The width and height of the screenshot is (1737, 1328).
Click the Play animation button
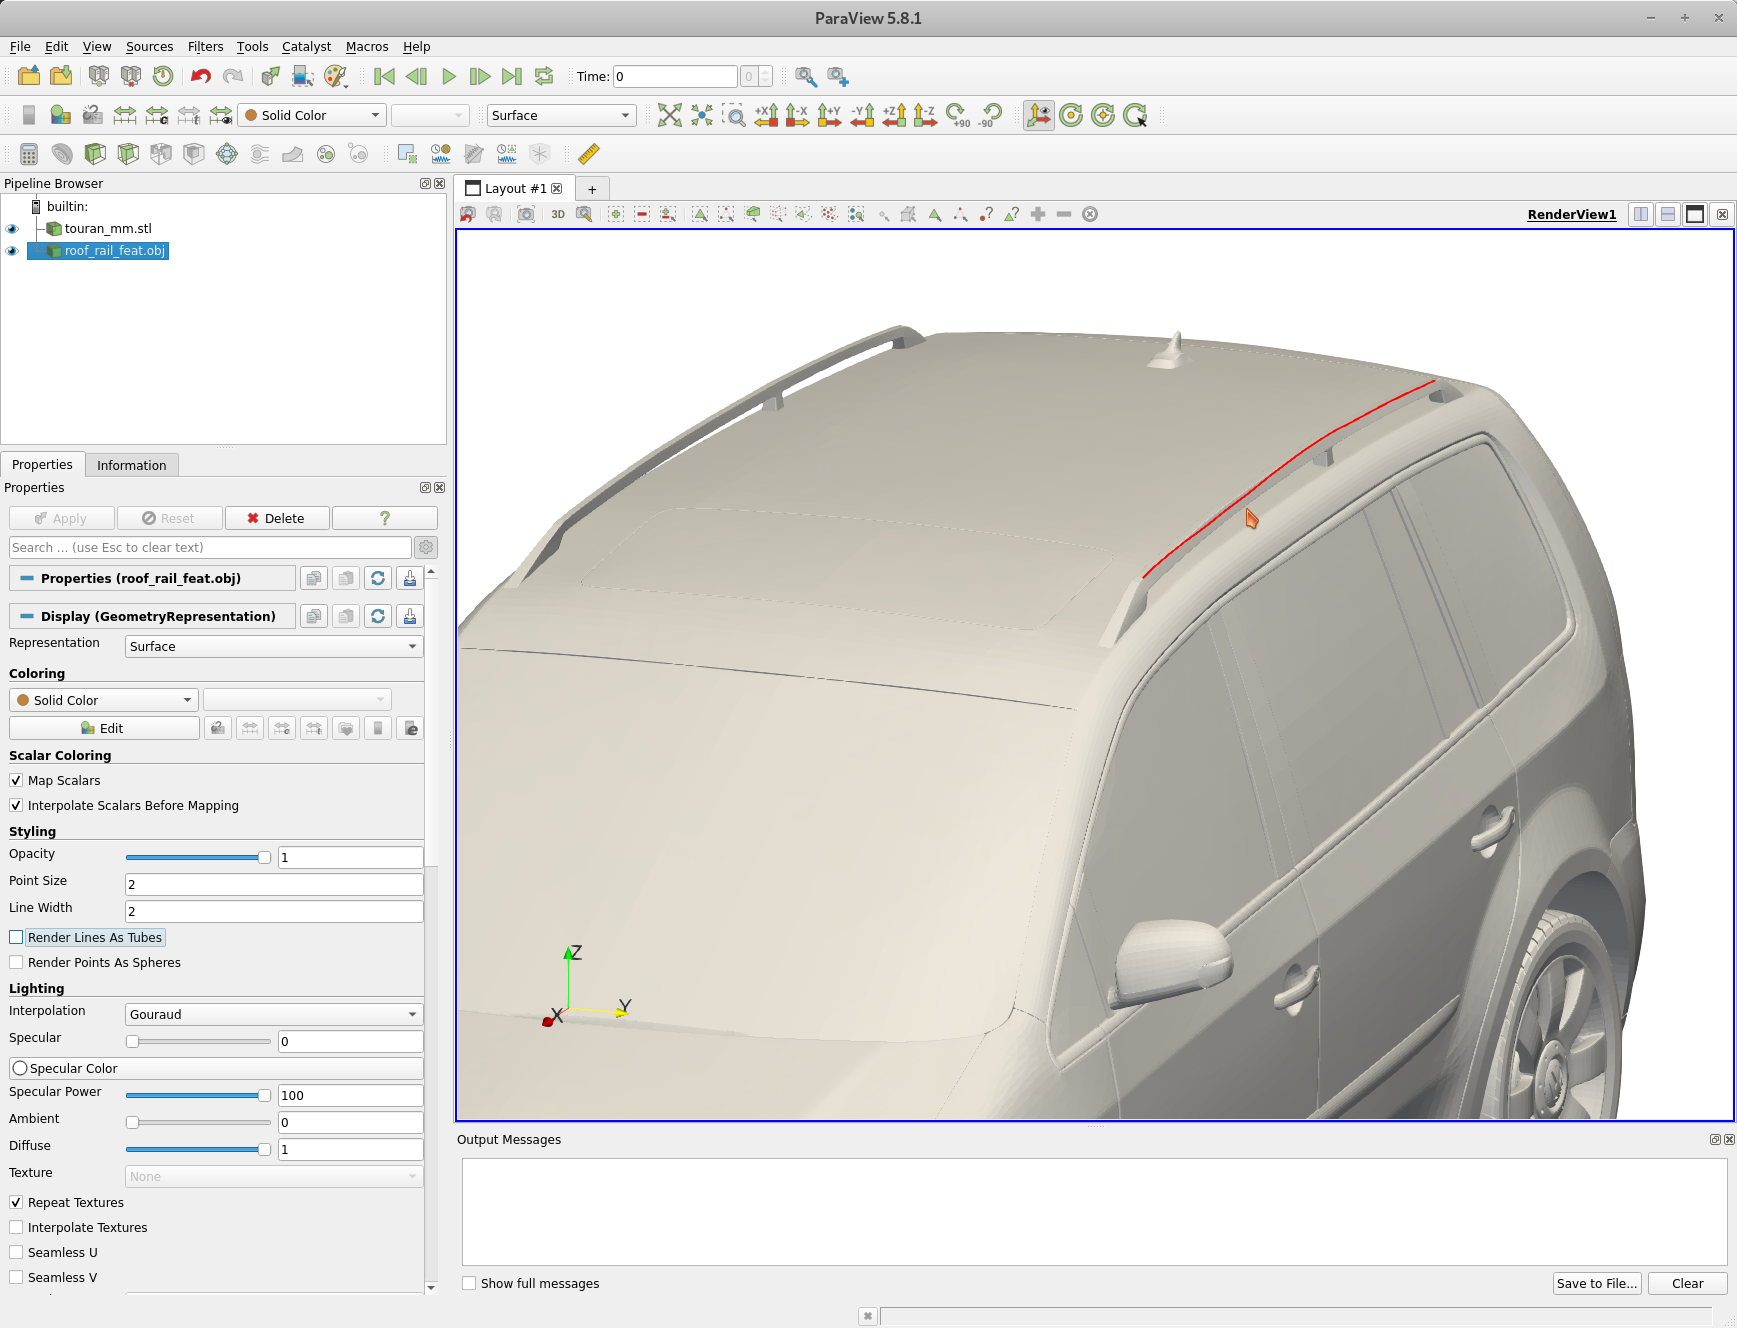(449, 76)
